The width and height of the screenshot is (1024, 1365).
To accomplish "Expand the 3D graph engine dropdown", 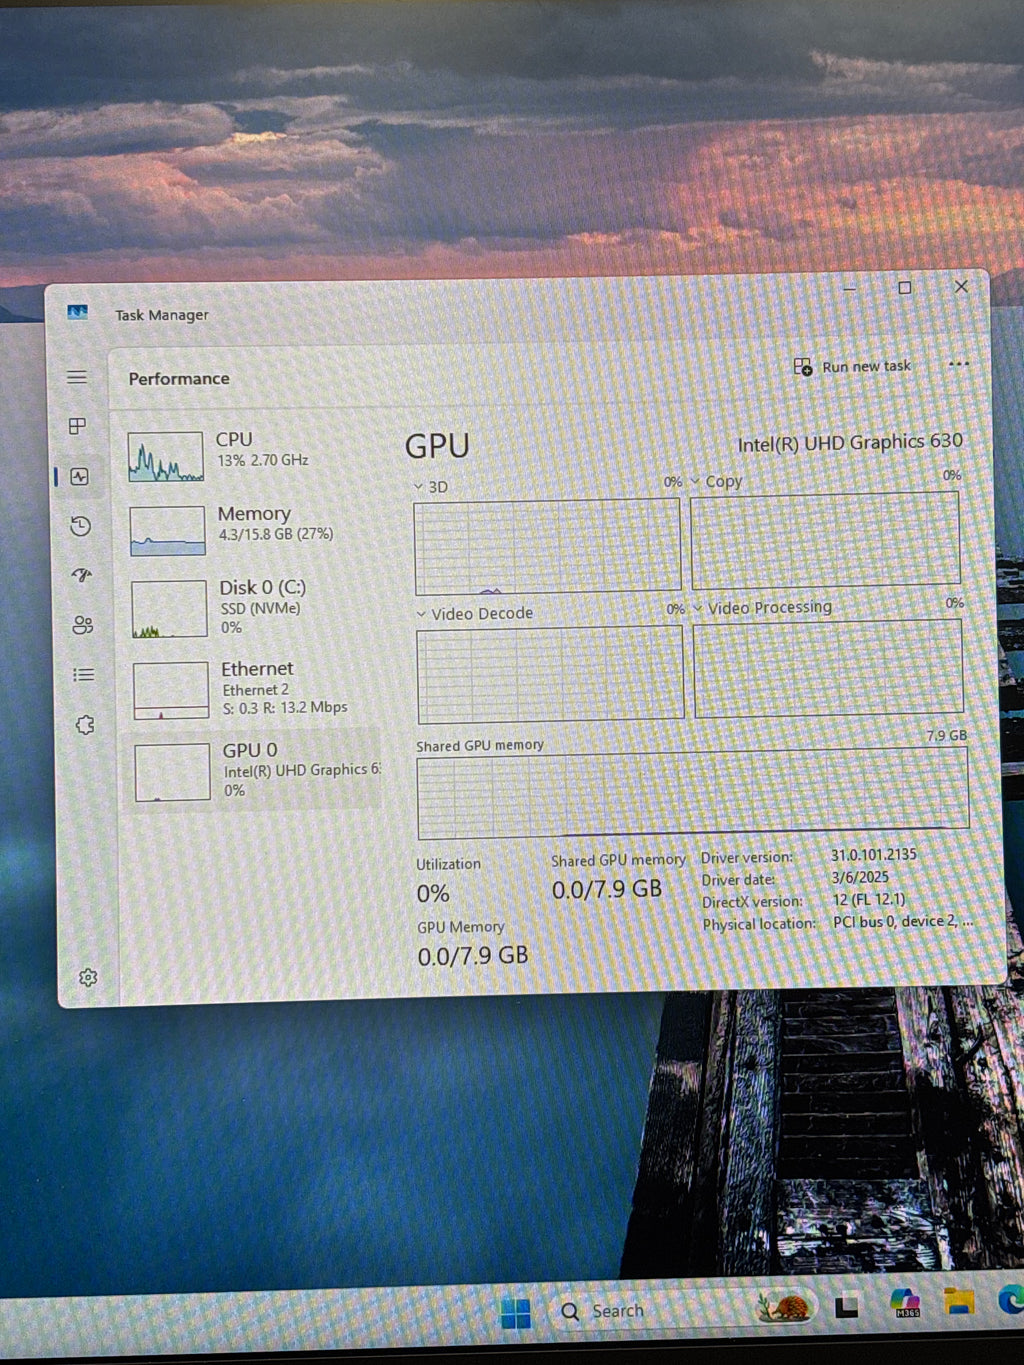I will (x=419, y=487).
